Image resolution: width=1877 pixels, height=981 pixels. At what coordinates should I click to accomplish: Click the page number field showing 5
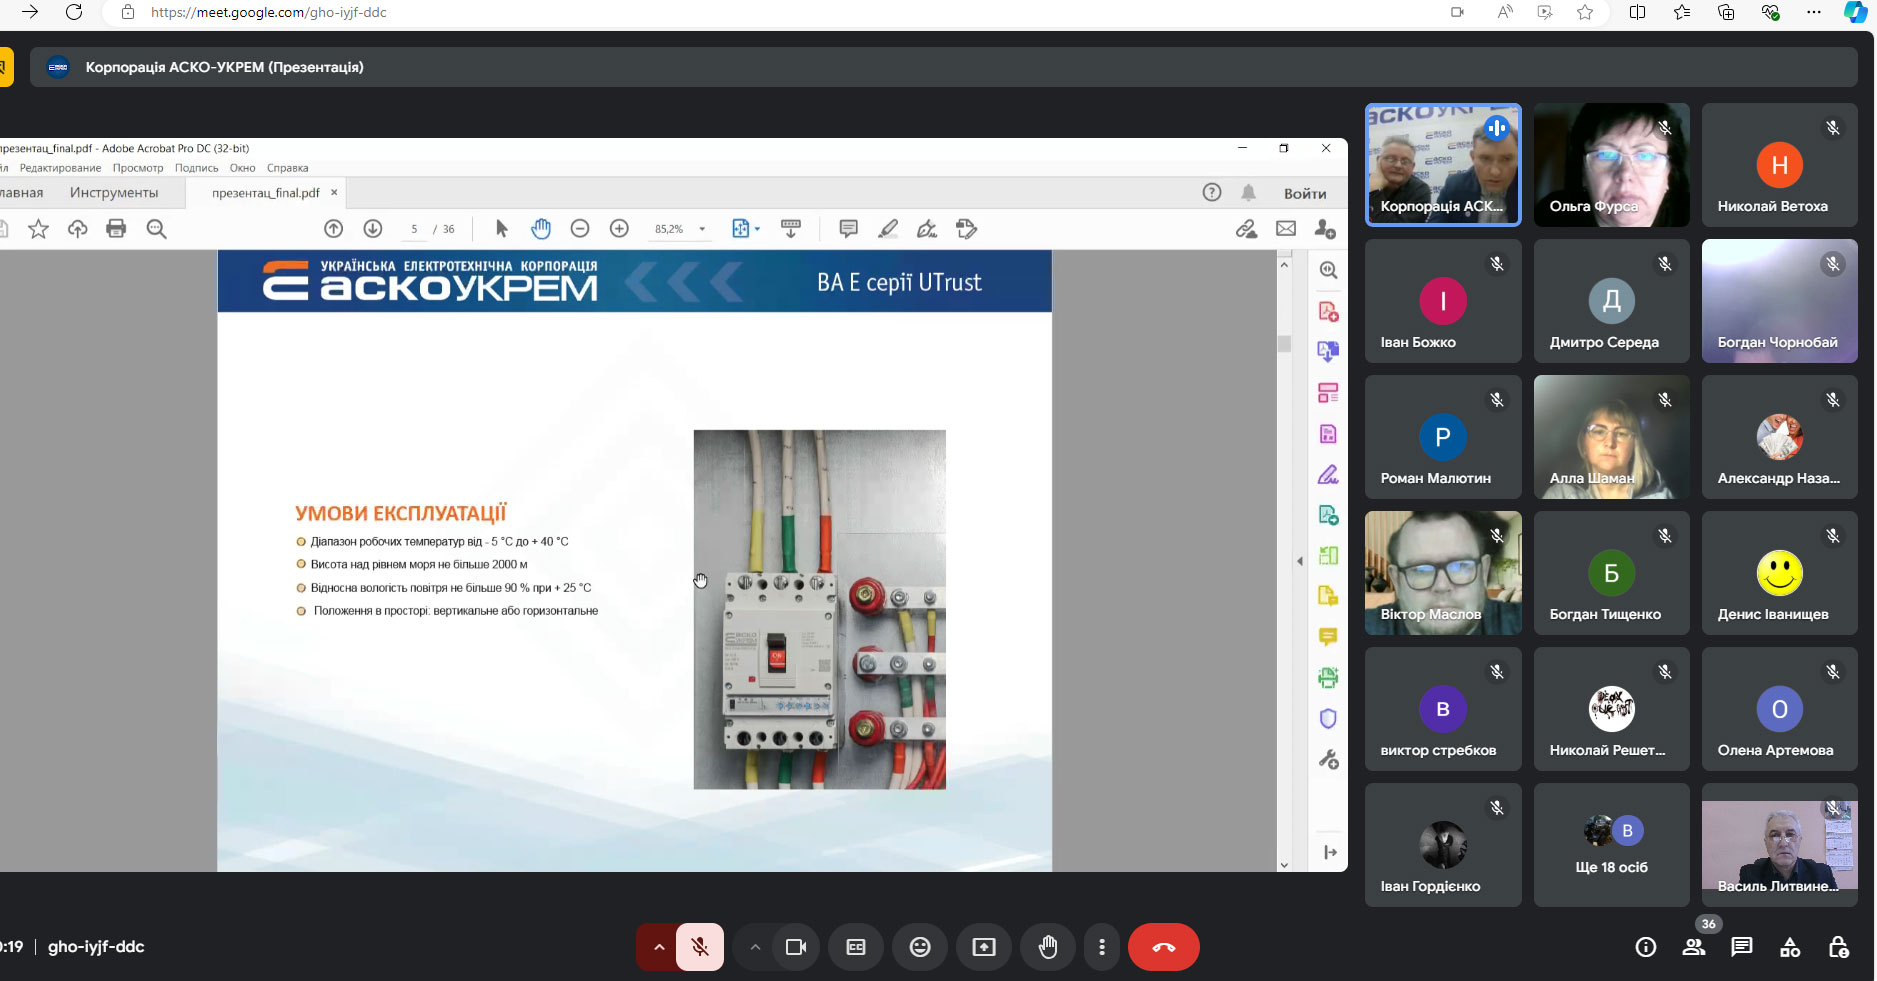(x=414, y=229)
